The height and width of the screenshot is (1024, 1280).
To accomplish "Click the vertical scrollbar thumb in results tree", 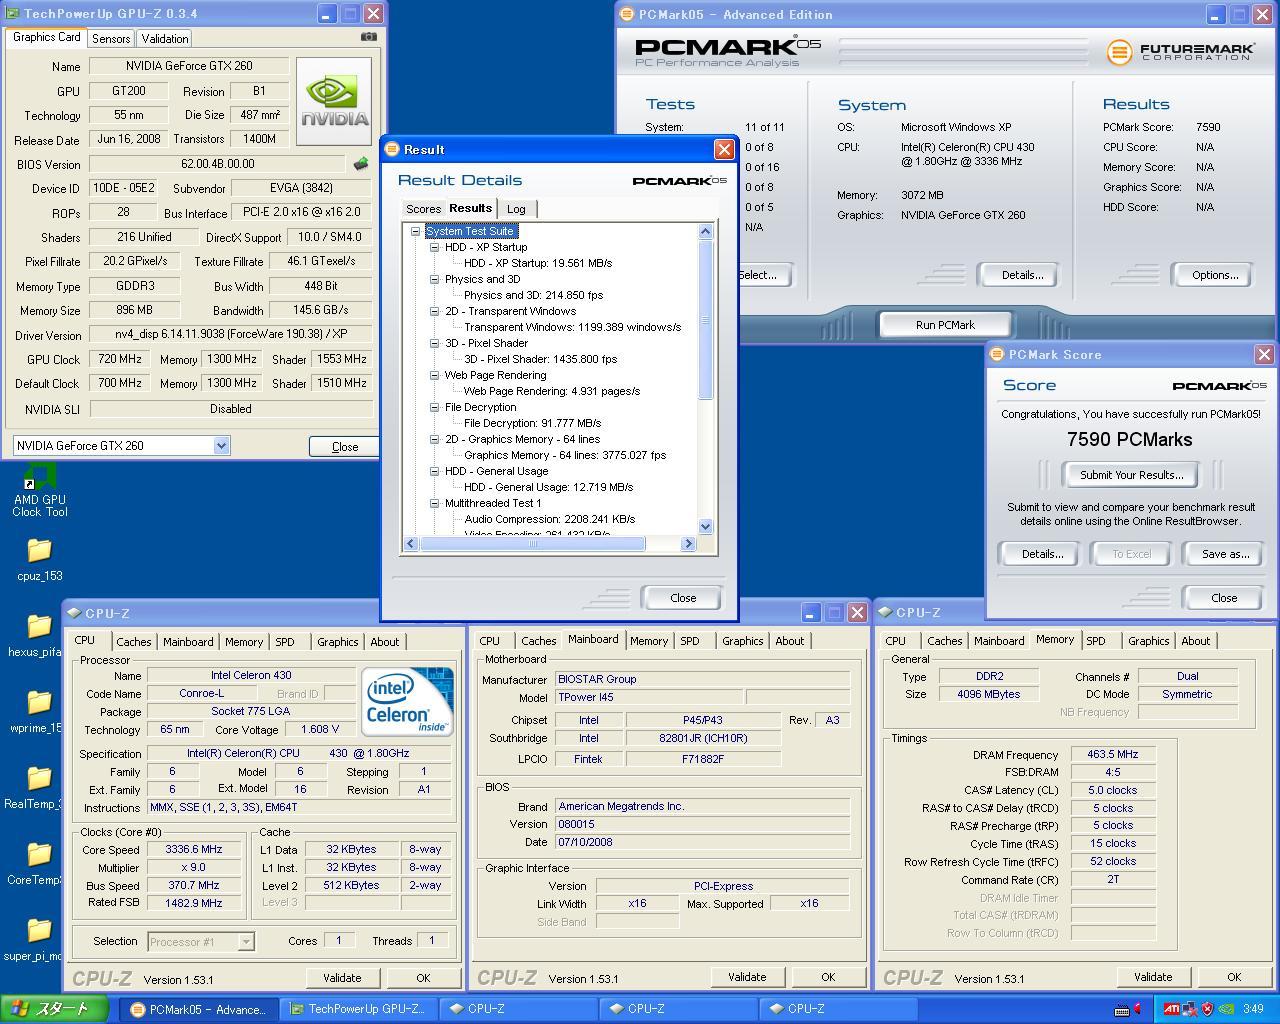I will click(705, 319).
